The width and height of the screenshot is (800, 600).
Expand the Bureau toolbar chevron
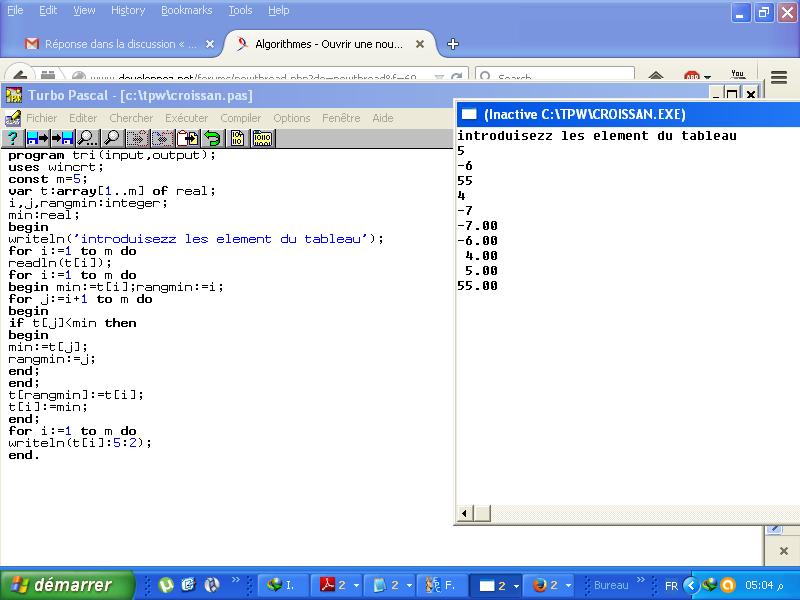(641, 580)
